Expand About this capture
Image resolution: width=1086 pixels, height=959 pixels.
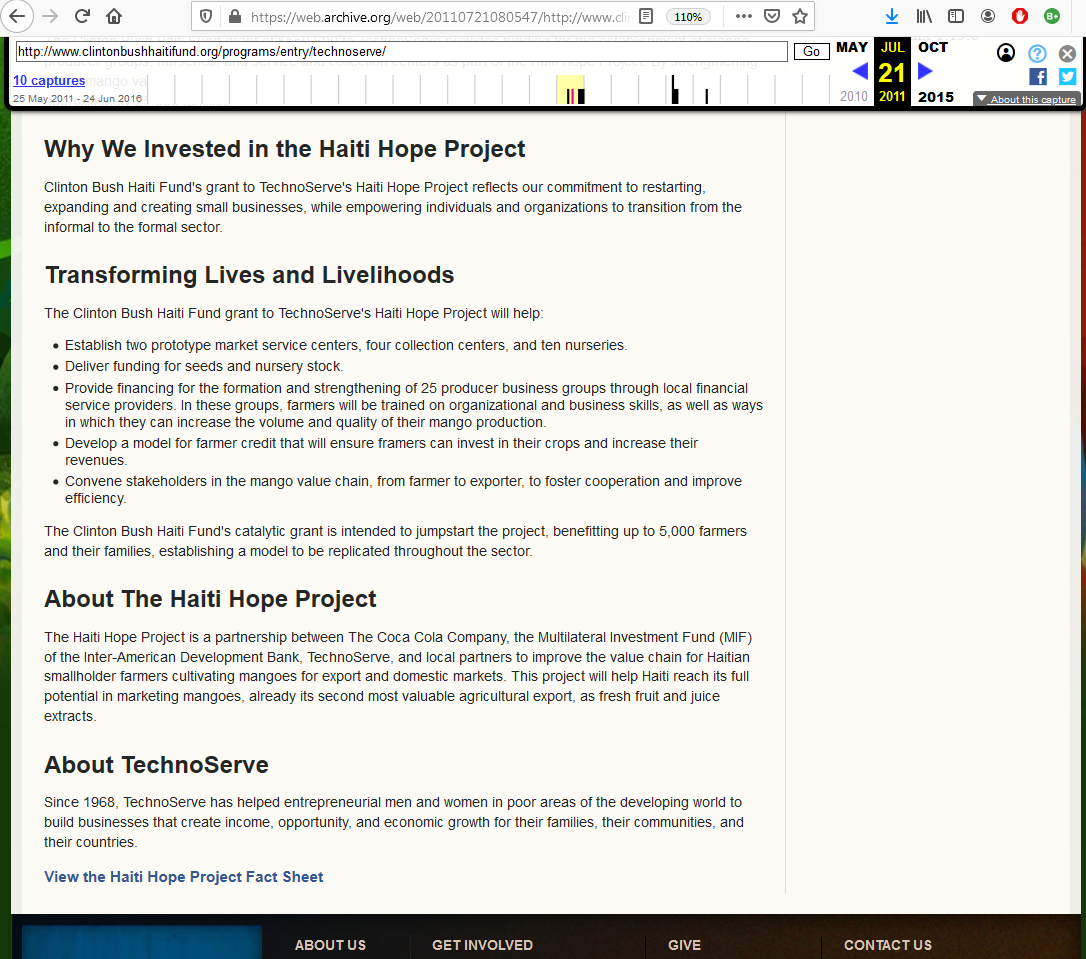tap(1026, 99)
